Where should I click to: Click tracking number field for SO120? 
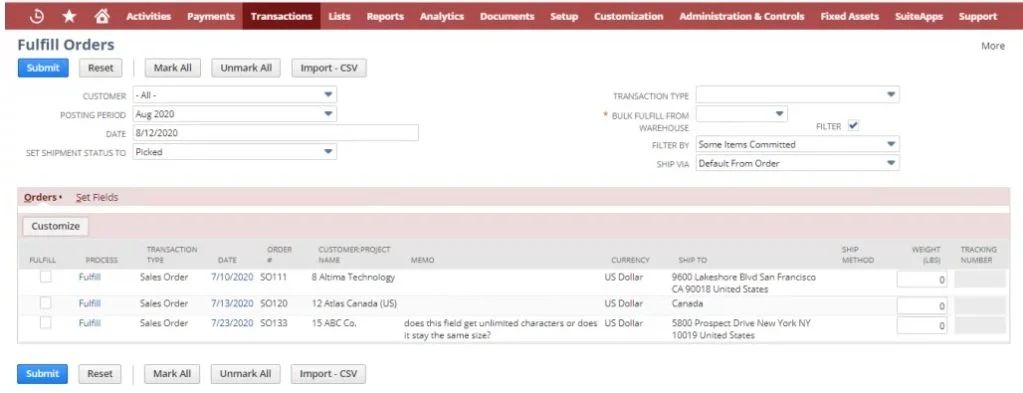(x=980, y=306)
